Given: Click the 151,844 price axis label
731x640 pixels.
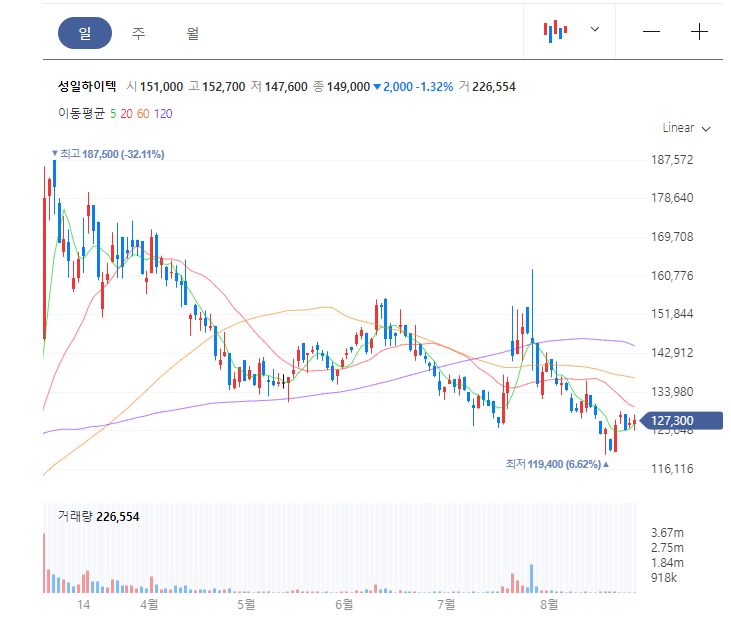Looking at the screenshot, I should [672, 314].
